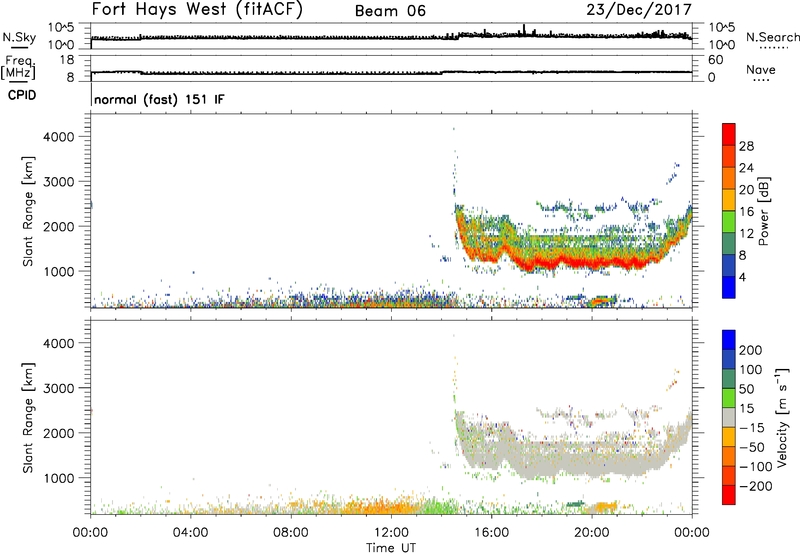Click the '12:00' time axis tick label
Viewport: 800px width, 554px height.
pyautogui.click(x=391, y=533)
